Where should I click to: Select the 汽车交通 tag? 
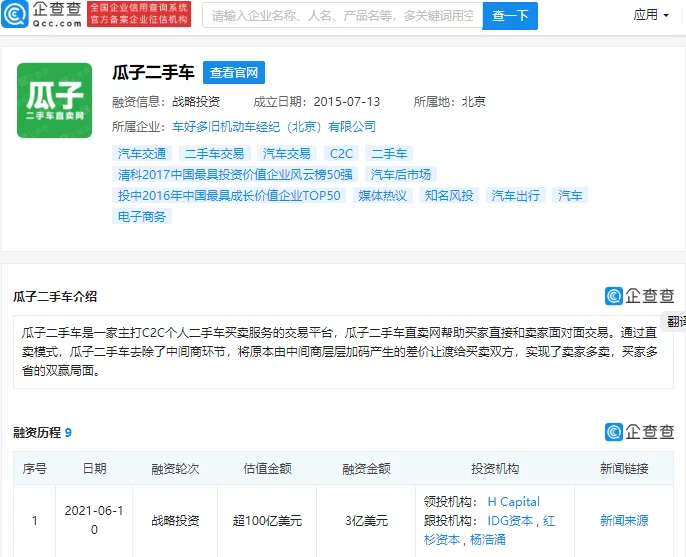tap(142, 154)
